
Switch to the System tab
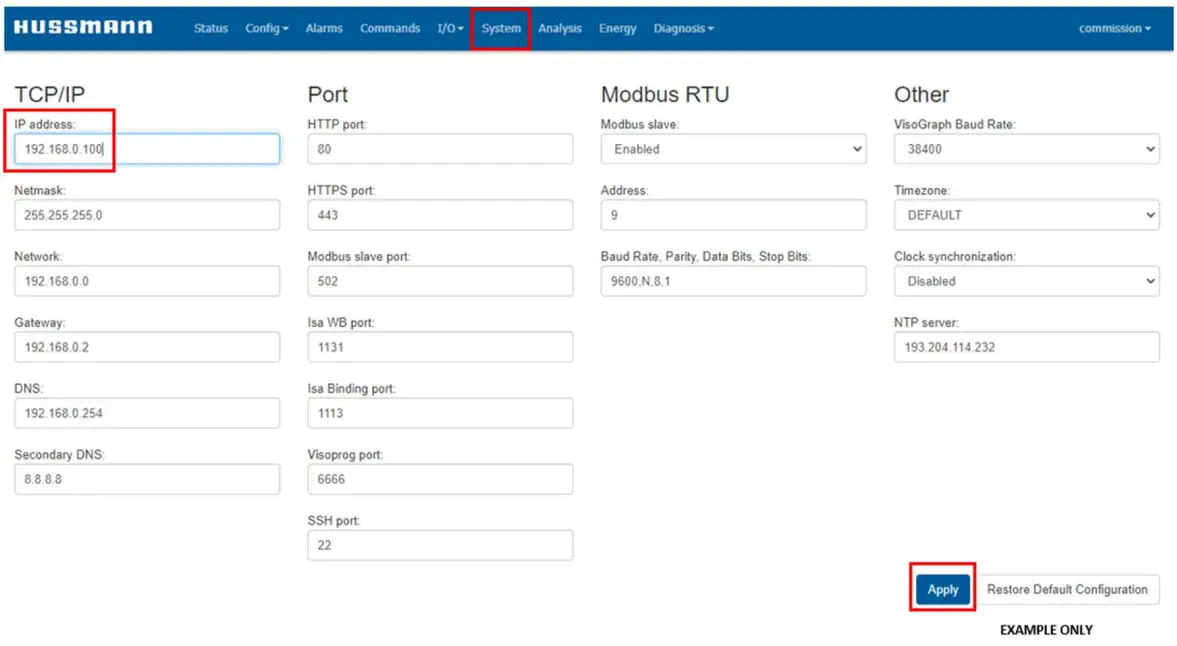click(x=501, y=29)
